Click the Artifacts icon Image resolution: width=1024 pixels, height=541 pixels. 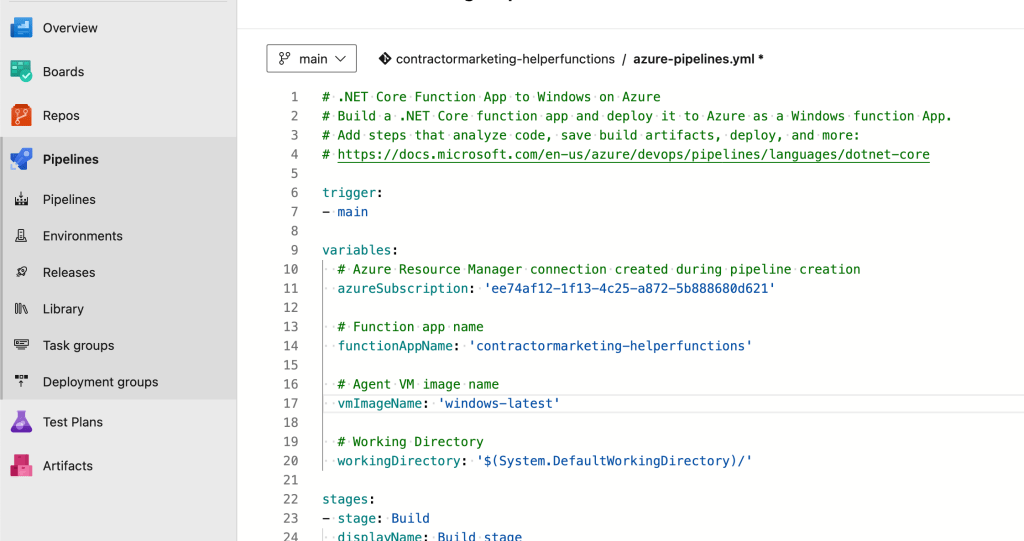(x=21, y=465)
